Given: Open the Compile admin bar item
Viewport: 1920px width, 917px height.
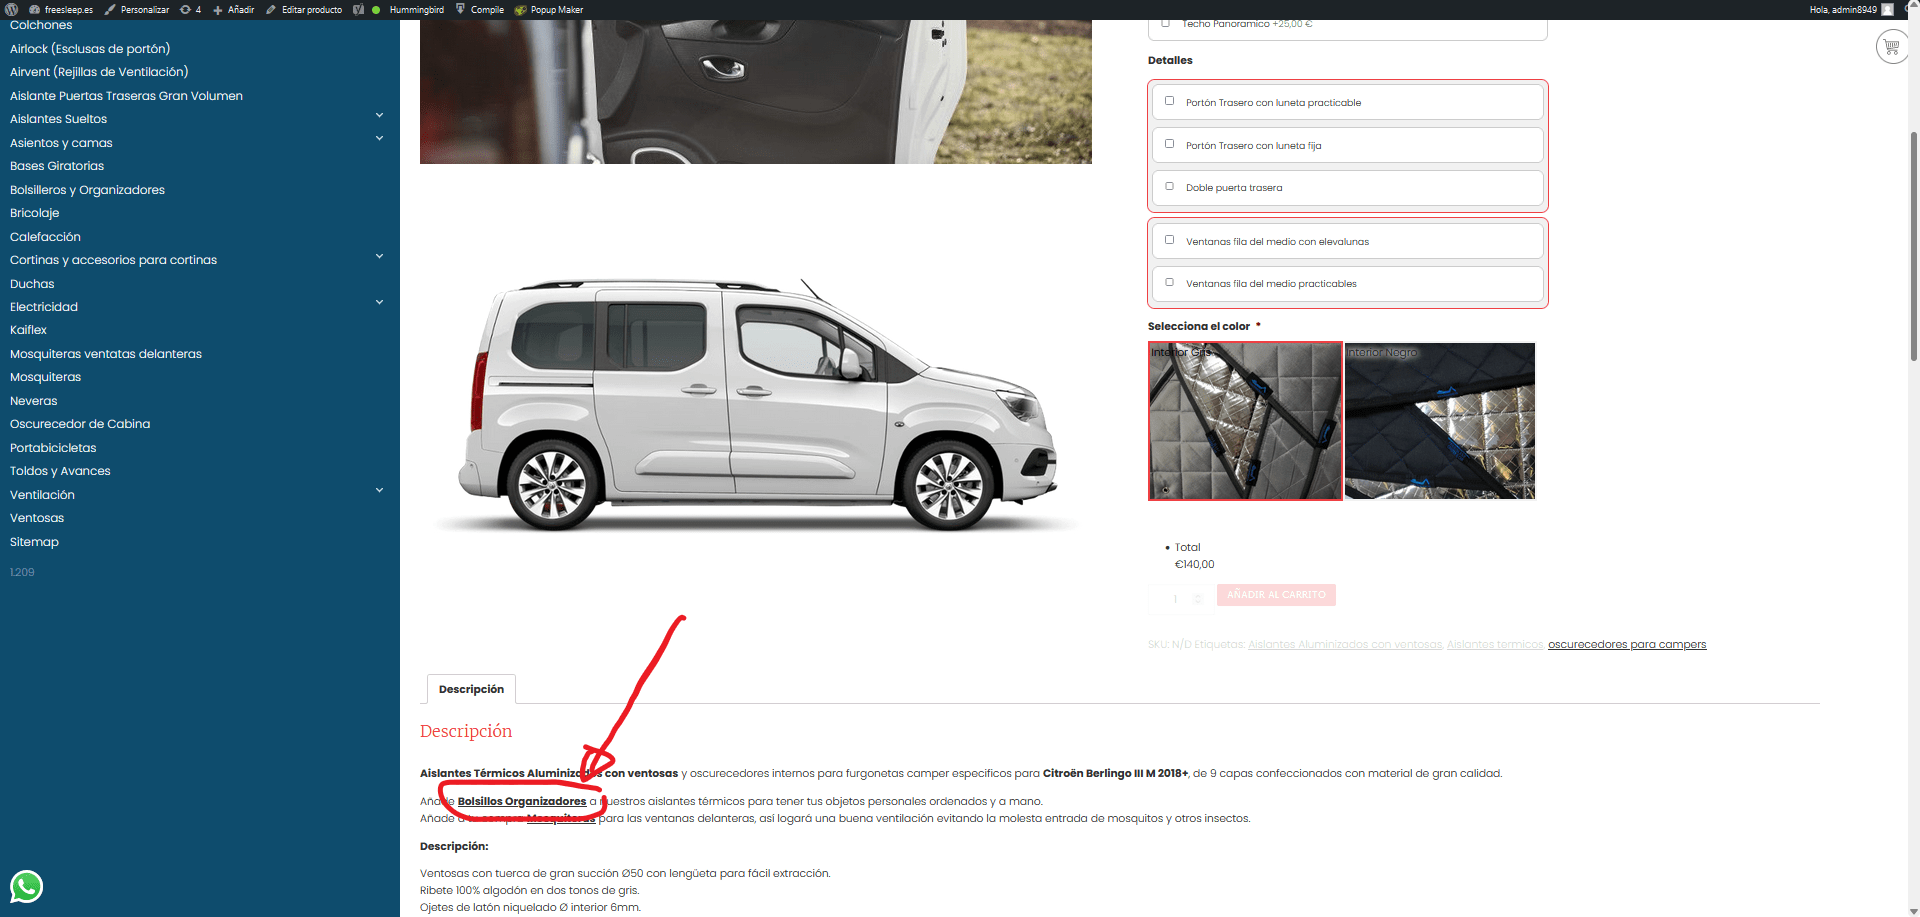Looking at the screenshot, I should click(x=480, y=9).
